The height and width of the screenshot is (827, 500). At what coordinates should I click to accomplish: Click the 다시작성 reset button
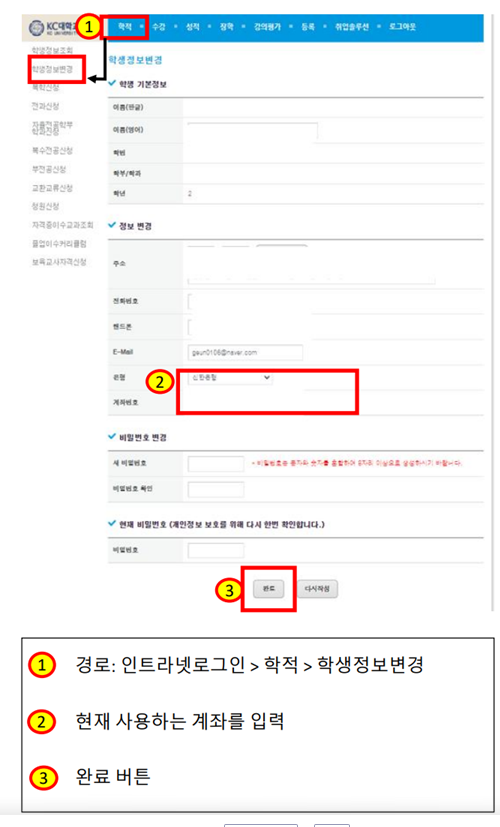coord(318,589)
